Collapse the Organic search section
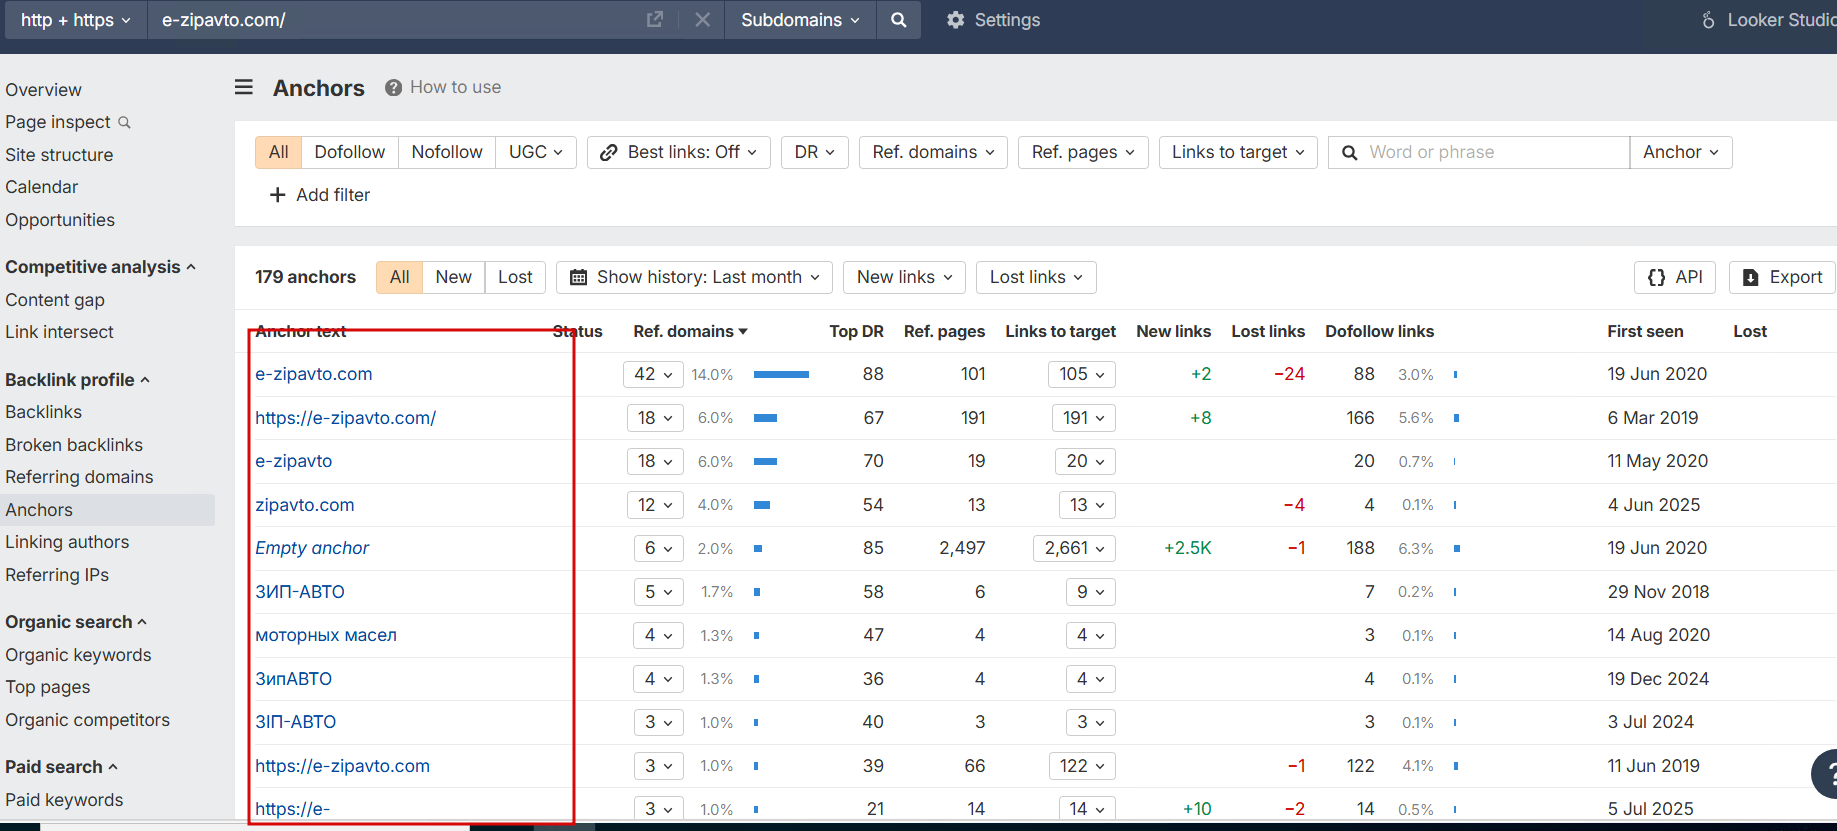Image resolution: width=1837 pixels, height=831 pixels. pyautogui.click(x=76, y=622)
